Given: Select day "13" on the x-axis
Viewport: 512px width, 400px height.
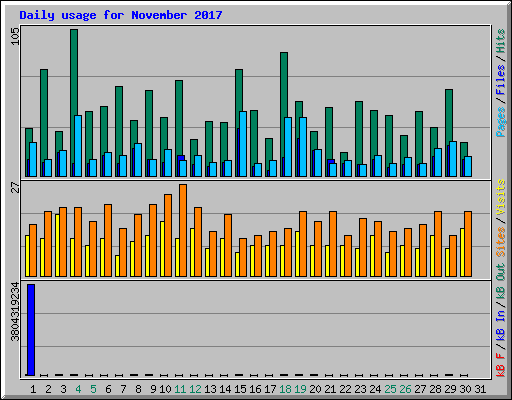Looking at the screenshot, I should (210, 389).
